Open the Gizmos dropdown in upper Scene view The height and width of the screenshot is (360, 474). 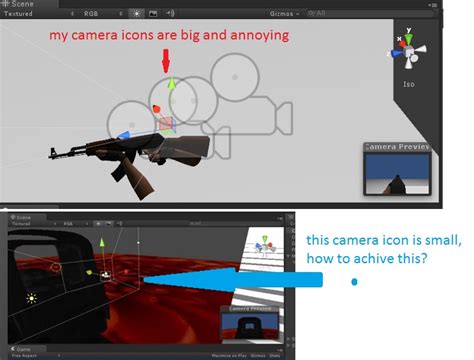284,14
